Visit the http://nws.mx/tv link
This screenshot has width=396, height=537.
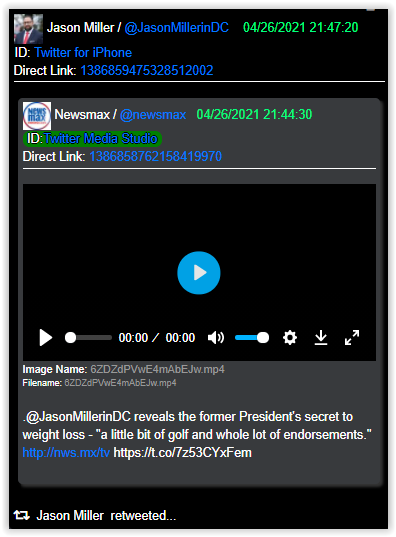66,453
